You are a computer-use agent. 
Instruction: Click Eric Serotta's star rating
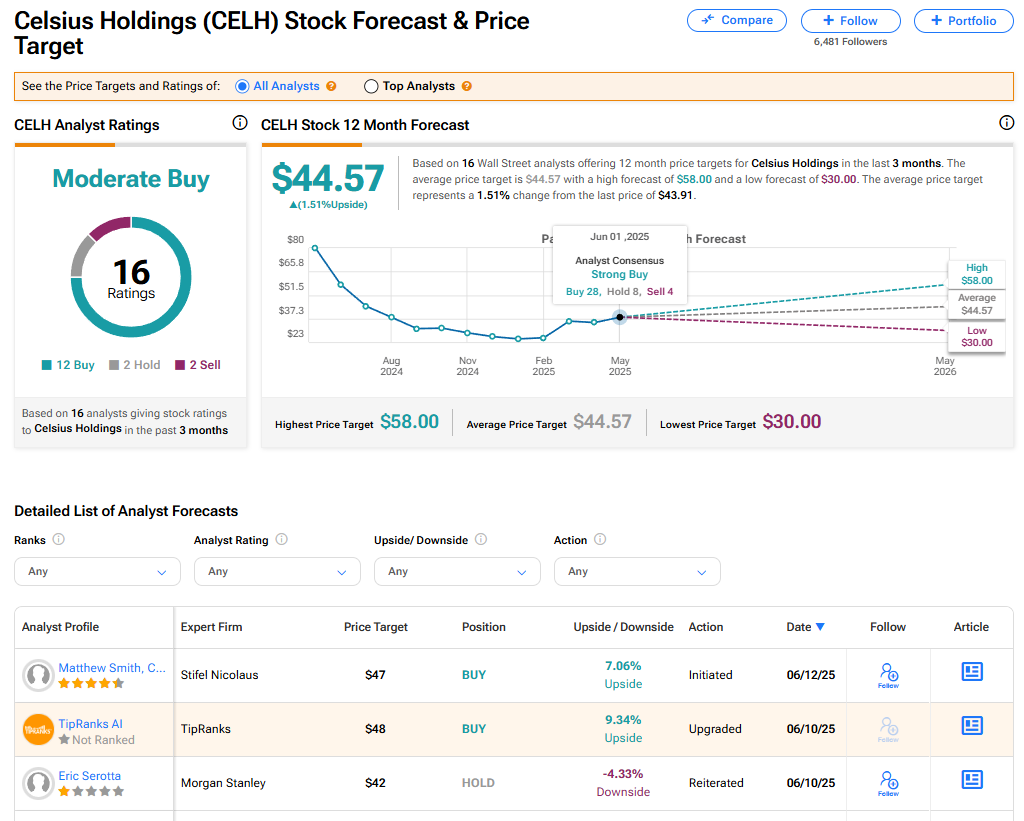point(91,792)
